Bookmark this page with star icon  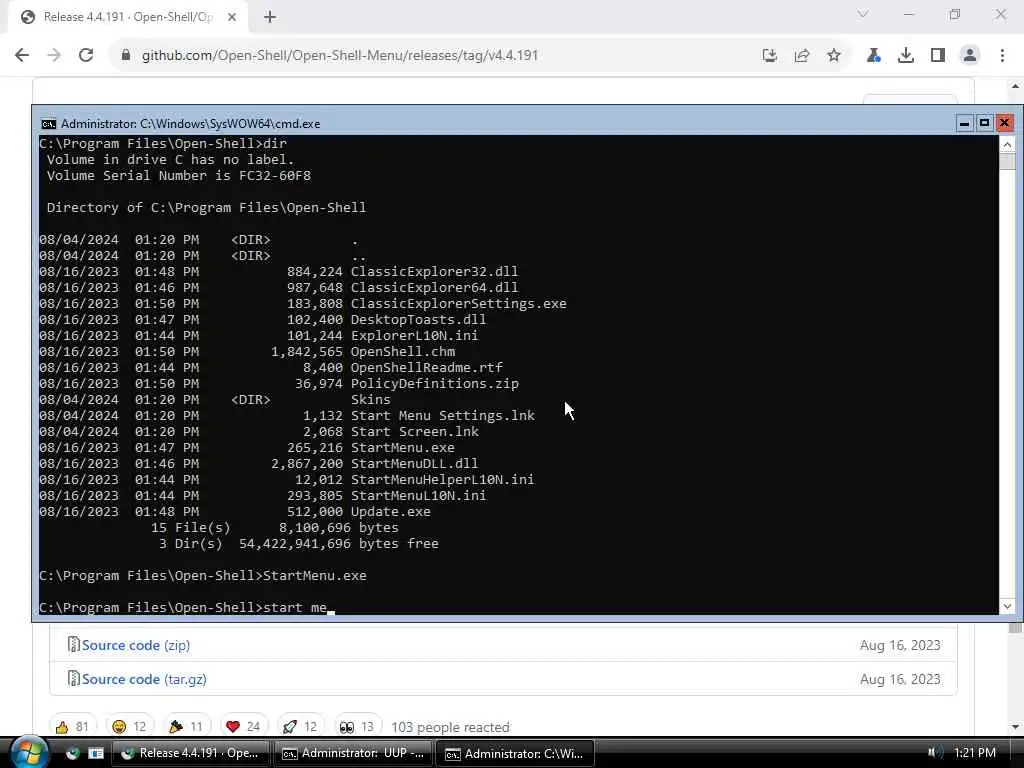click(x=834, y=56)
